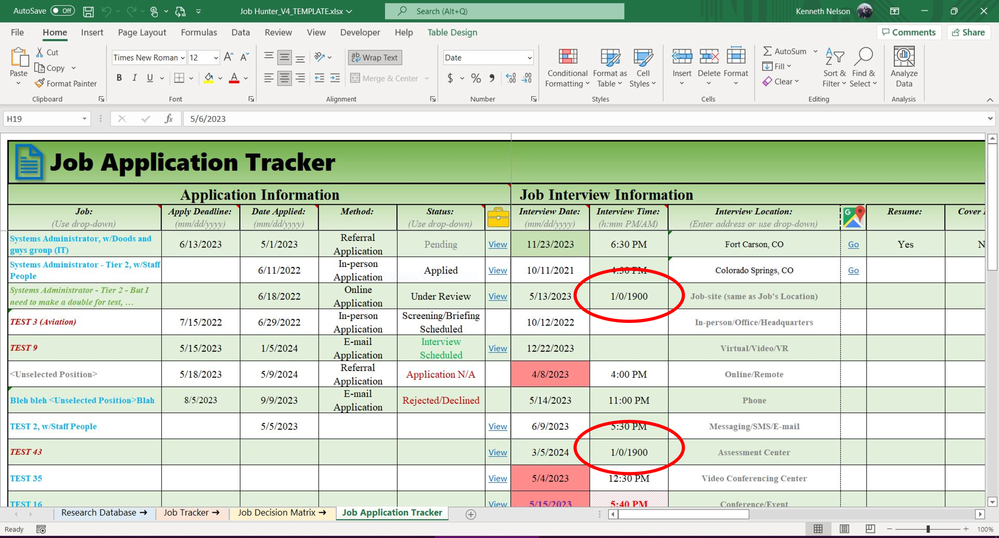
Task: Click the increase indent icon
Action: point(334,78)
